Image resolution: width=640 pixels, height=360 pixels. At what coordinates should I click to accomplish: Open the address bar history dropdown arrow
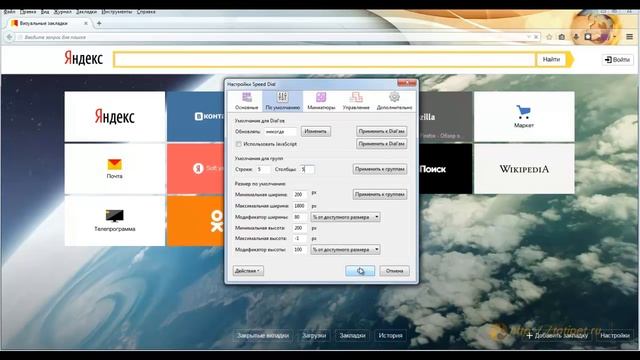click(529, 37)
